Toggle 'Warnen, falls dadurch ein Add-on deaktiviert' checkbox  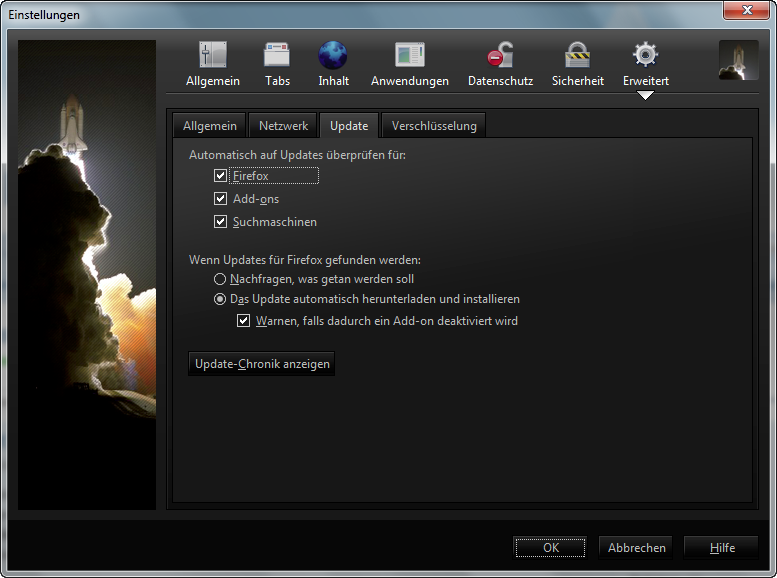(x=243, y=321)
